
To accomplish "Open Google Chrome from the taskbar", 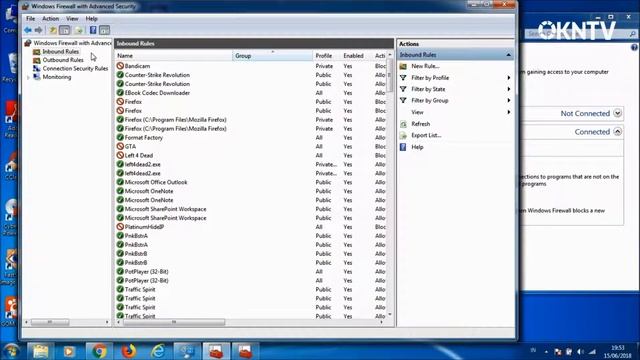I will coord(99,351).
